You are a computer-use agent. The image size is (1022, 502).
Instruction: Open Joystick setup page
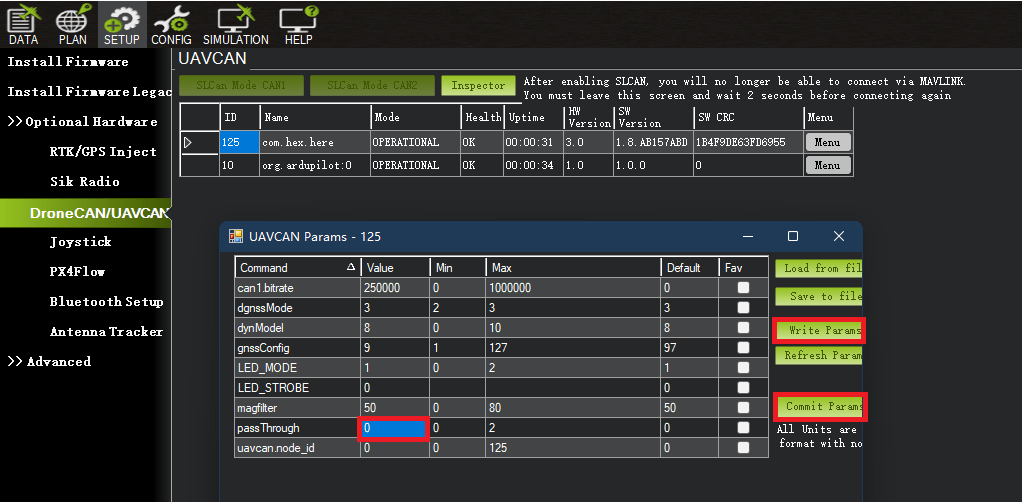pyautogui.click(x=80, y=242)
